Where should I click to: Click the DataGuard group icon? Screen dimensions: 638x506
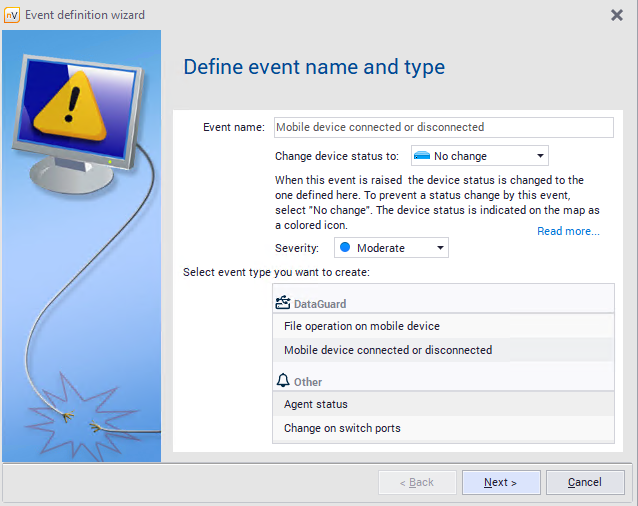point(282,302)
